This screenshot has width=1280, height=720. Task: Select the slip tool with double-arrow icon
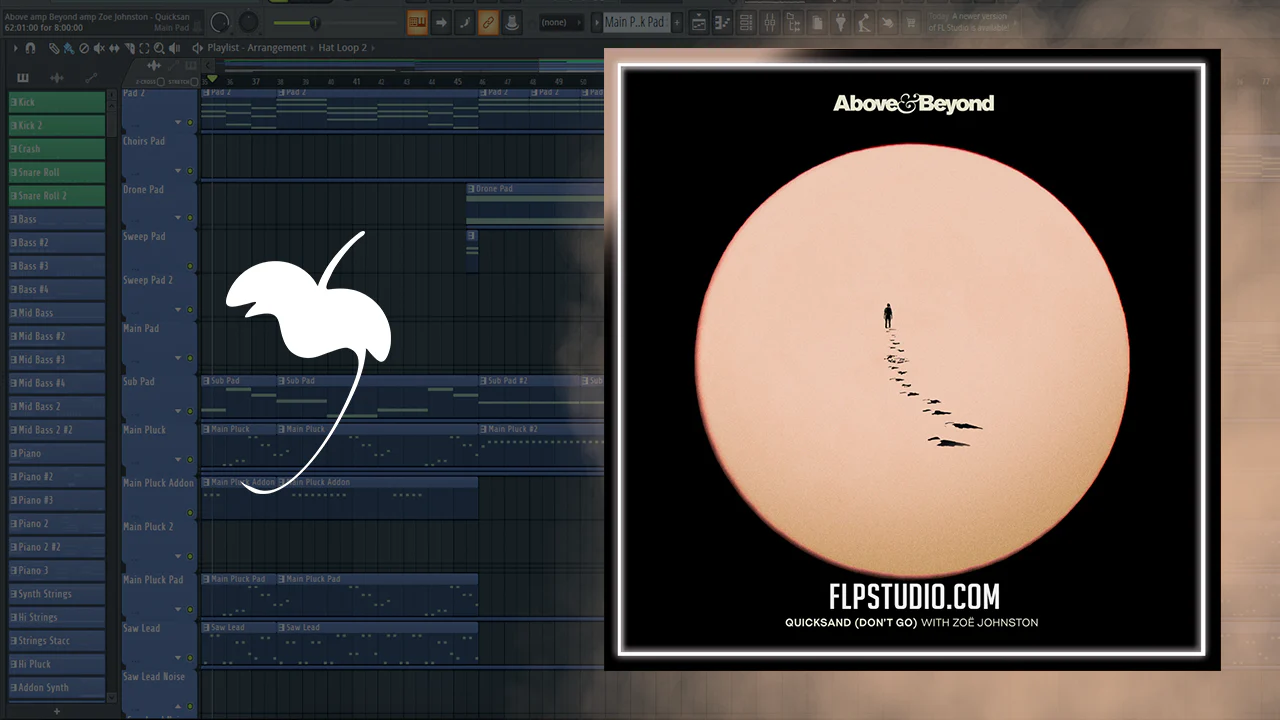point(113,48)
